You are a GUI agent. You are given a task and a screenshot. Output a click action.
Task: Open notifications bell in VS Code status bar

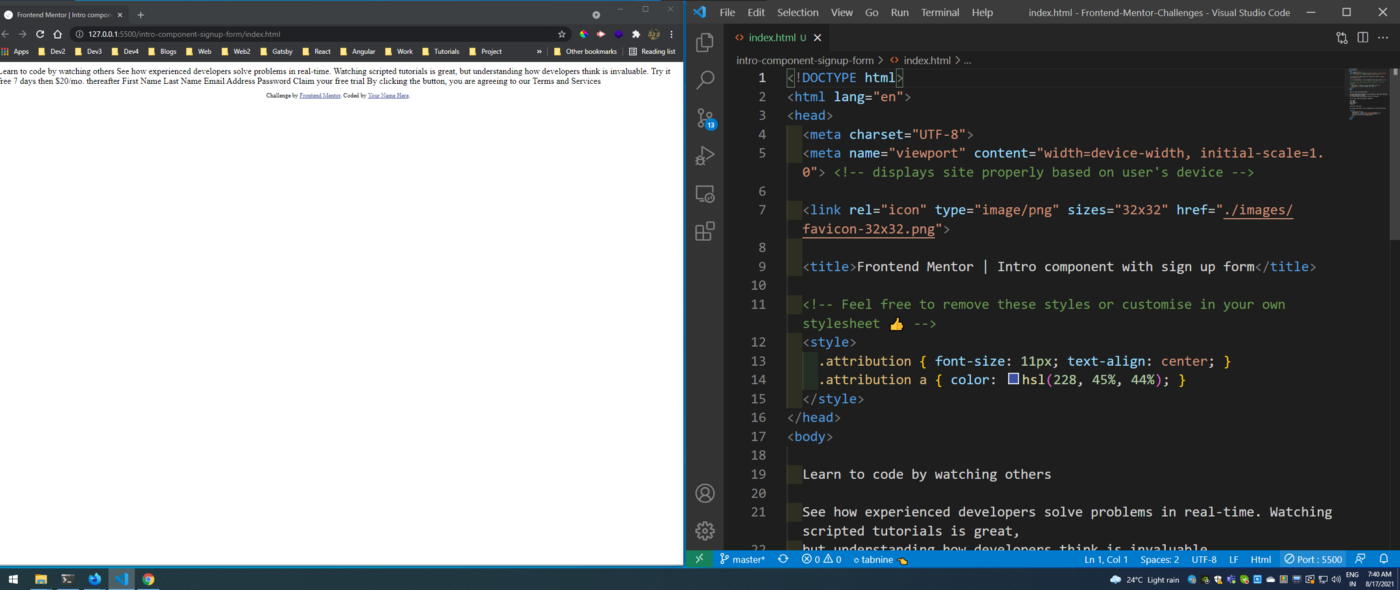pyautogui.click(x=1384, y=560)
